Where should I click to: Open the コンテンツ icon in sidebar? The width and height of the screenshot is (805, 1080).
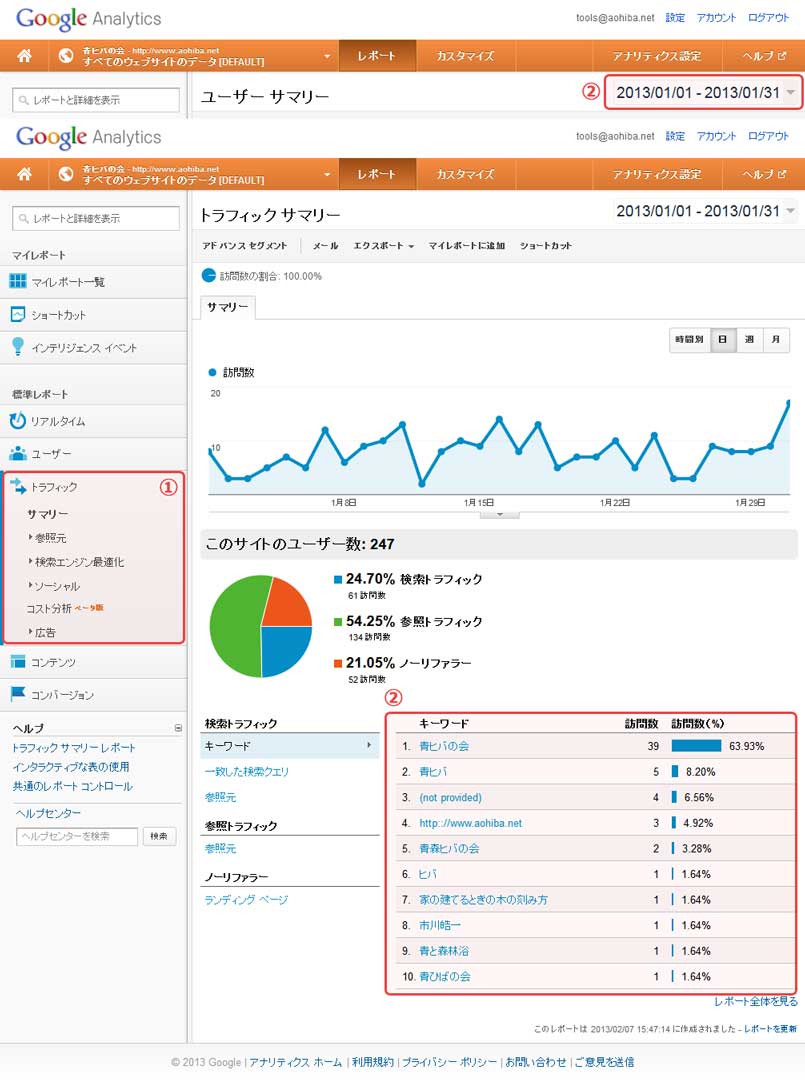18,661
